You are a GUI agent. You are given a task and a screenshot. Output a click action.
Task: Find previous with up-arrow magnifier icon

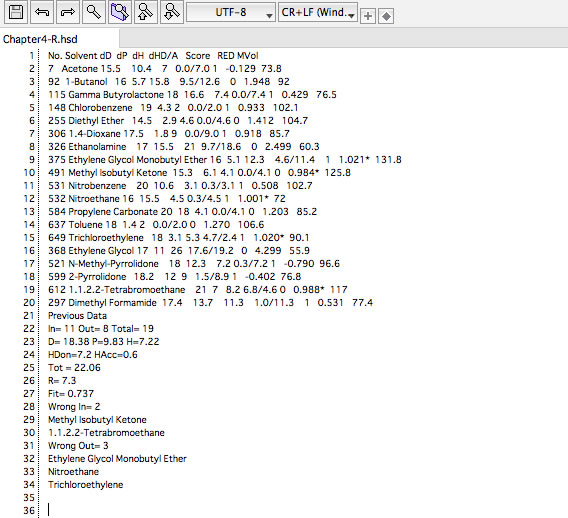146,13
